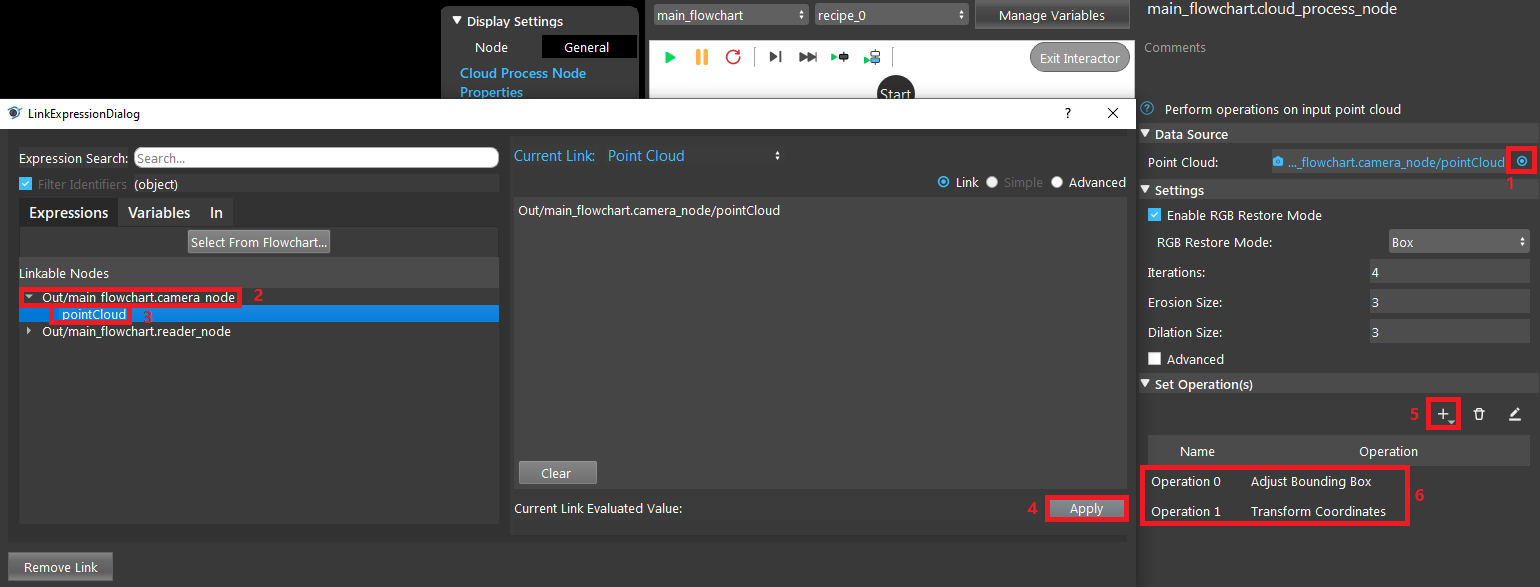Step to the next node with the single-step icon
The height and width of the screenshot is (587, 1540).
tap(775, 57)
